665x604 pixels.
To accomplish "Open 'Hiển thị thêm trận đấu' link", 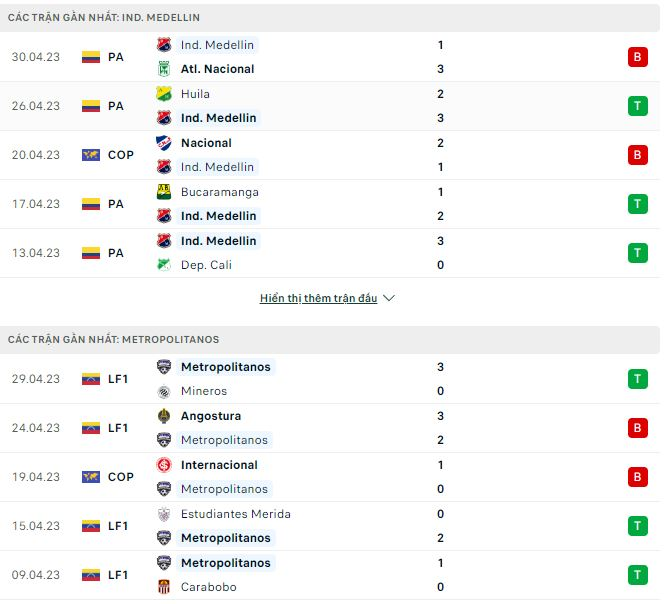I will pos(319,298).
